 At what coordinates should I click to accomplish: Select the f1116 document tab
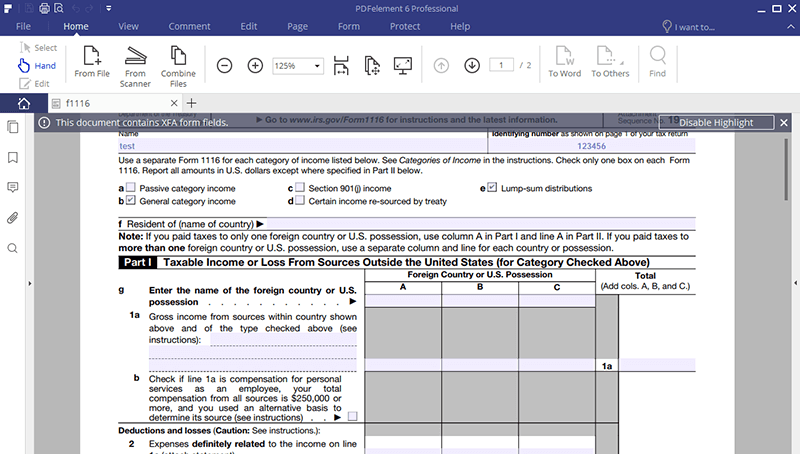tap(115, 103)
